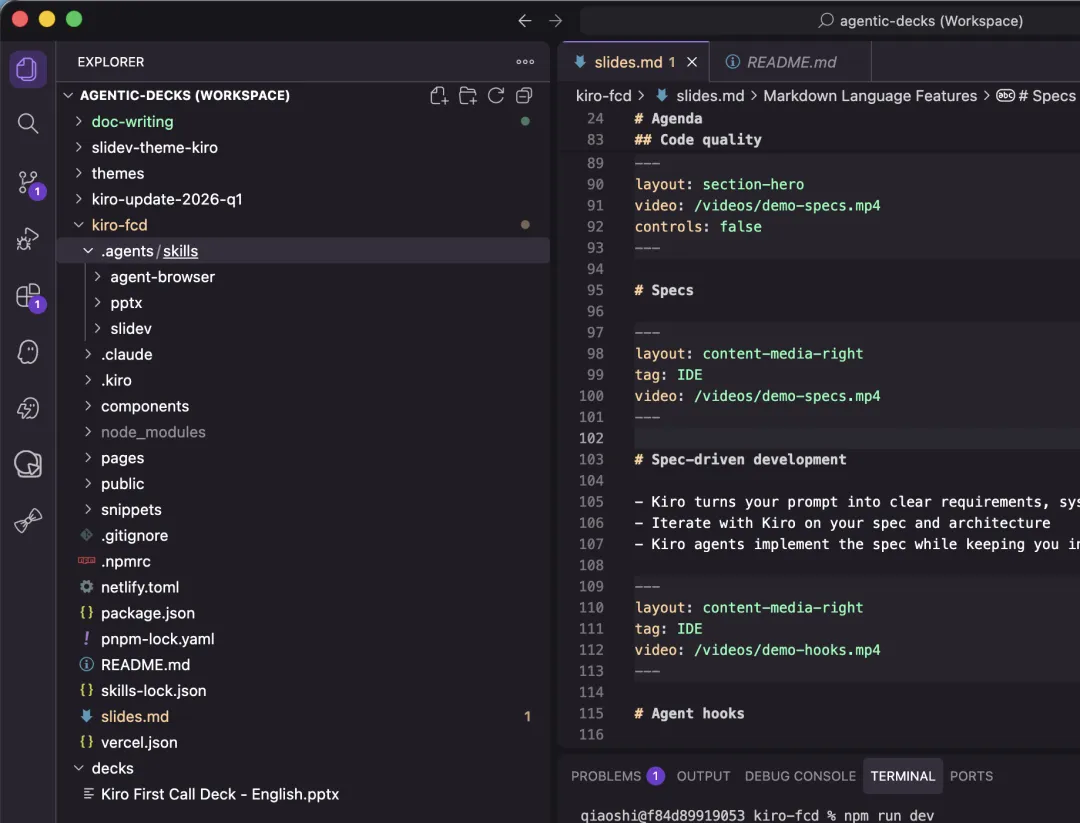Collapse the AGENTIC-DECKS workspace root
This screenshot has height=823, width=1080.
tap(68, 95)
